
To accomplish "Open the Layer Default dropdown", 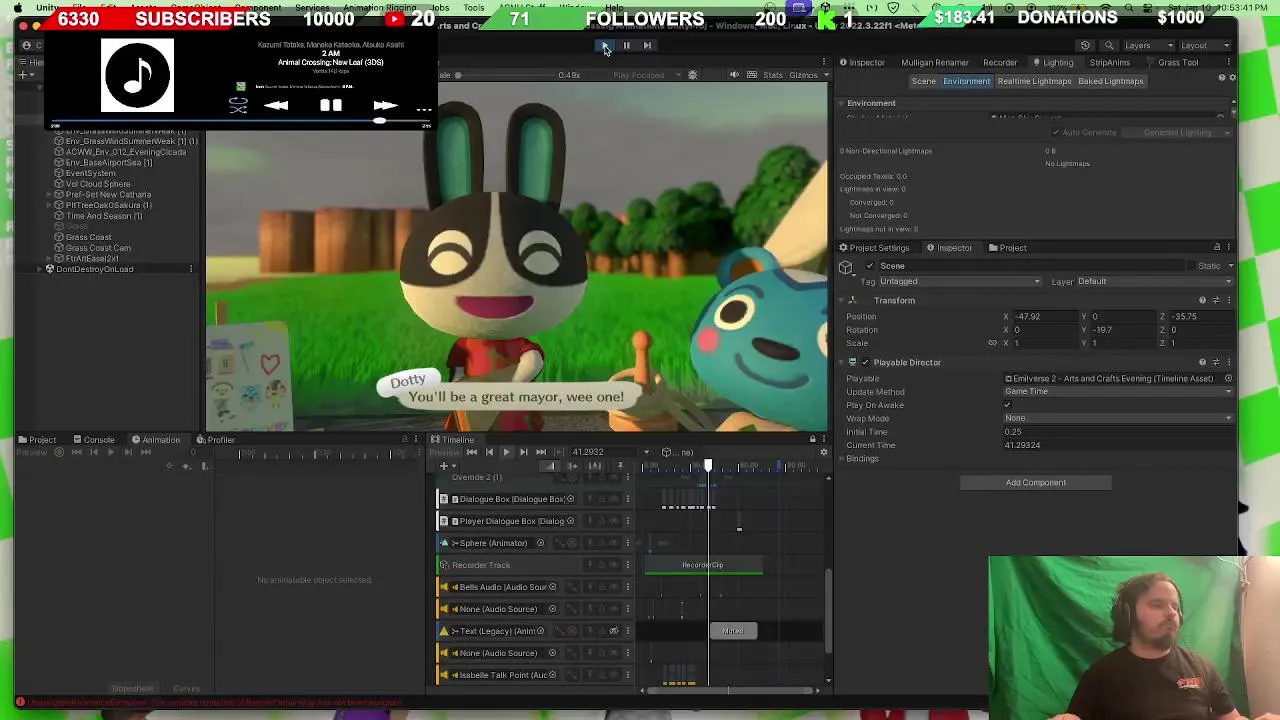I will coord(1155,281).
